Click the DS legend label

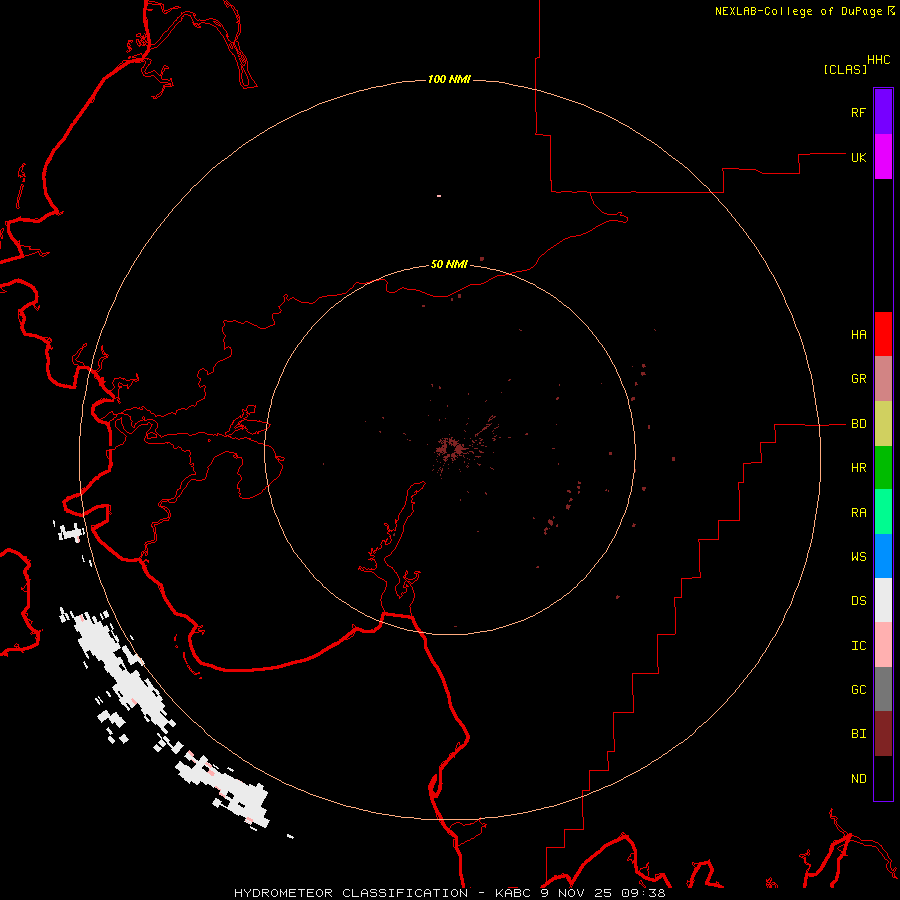[x=859, y=601]
